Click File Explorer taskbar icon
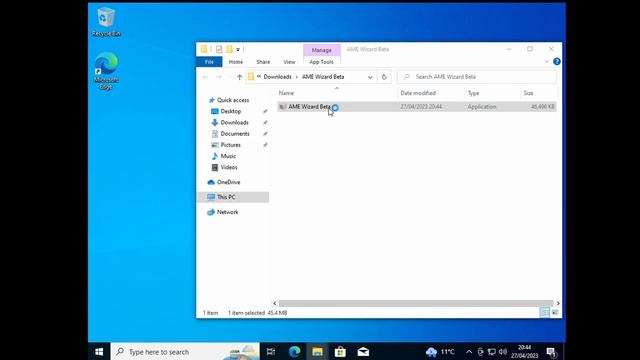This screenshot has width=640, height=360. tap(317, 352)
